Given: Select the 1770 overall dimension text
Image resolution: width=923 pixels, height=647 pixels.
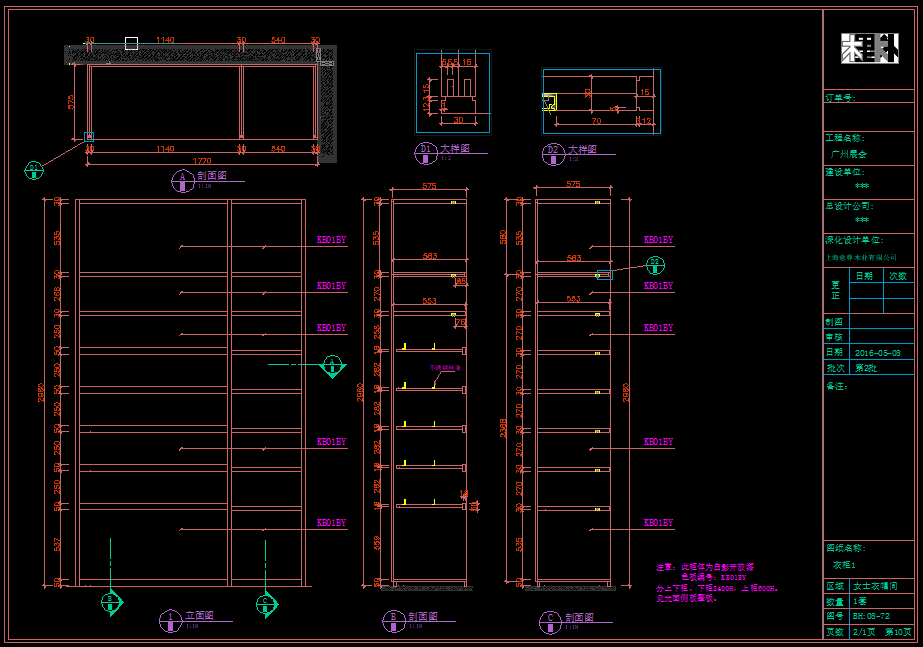Looking at the screenshot, I should tap(202, 160).
